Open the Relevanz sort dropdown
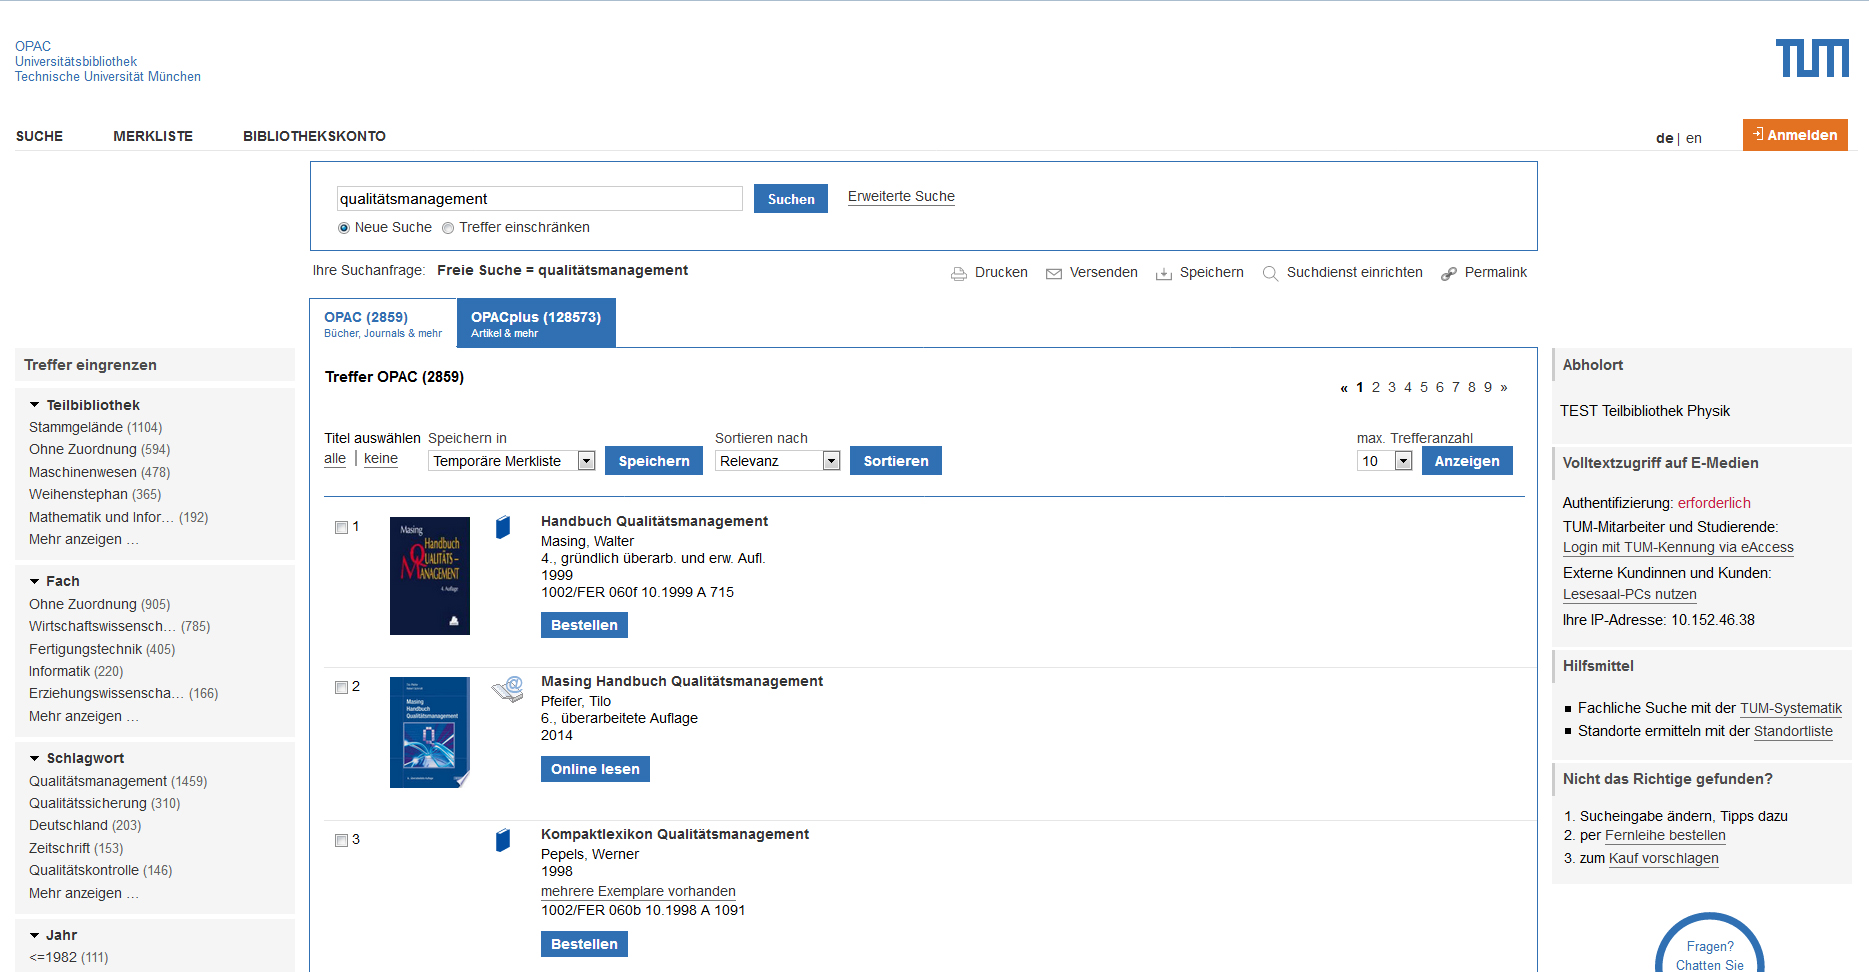 [778, 461]
